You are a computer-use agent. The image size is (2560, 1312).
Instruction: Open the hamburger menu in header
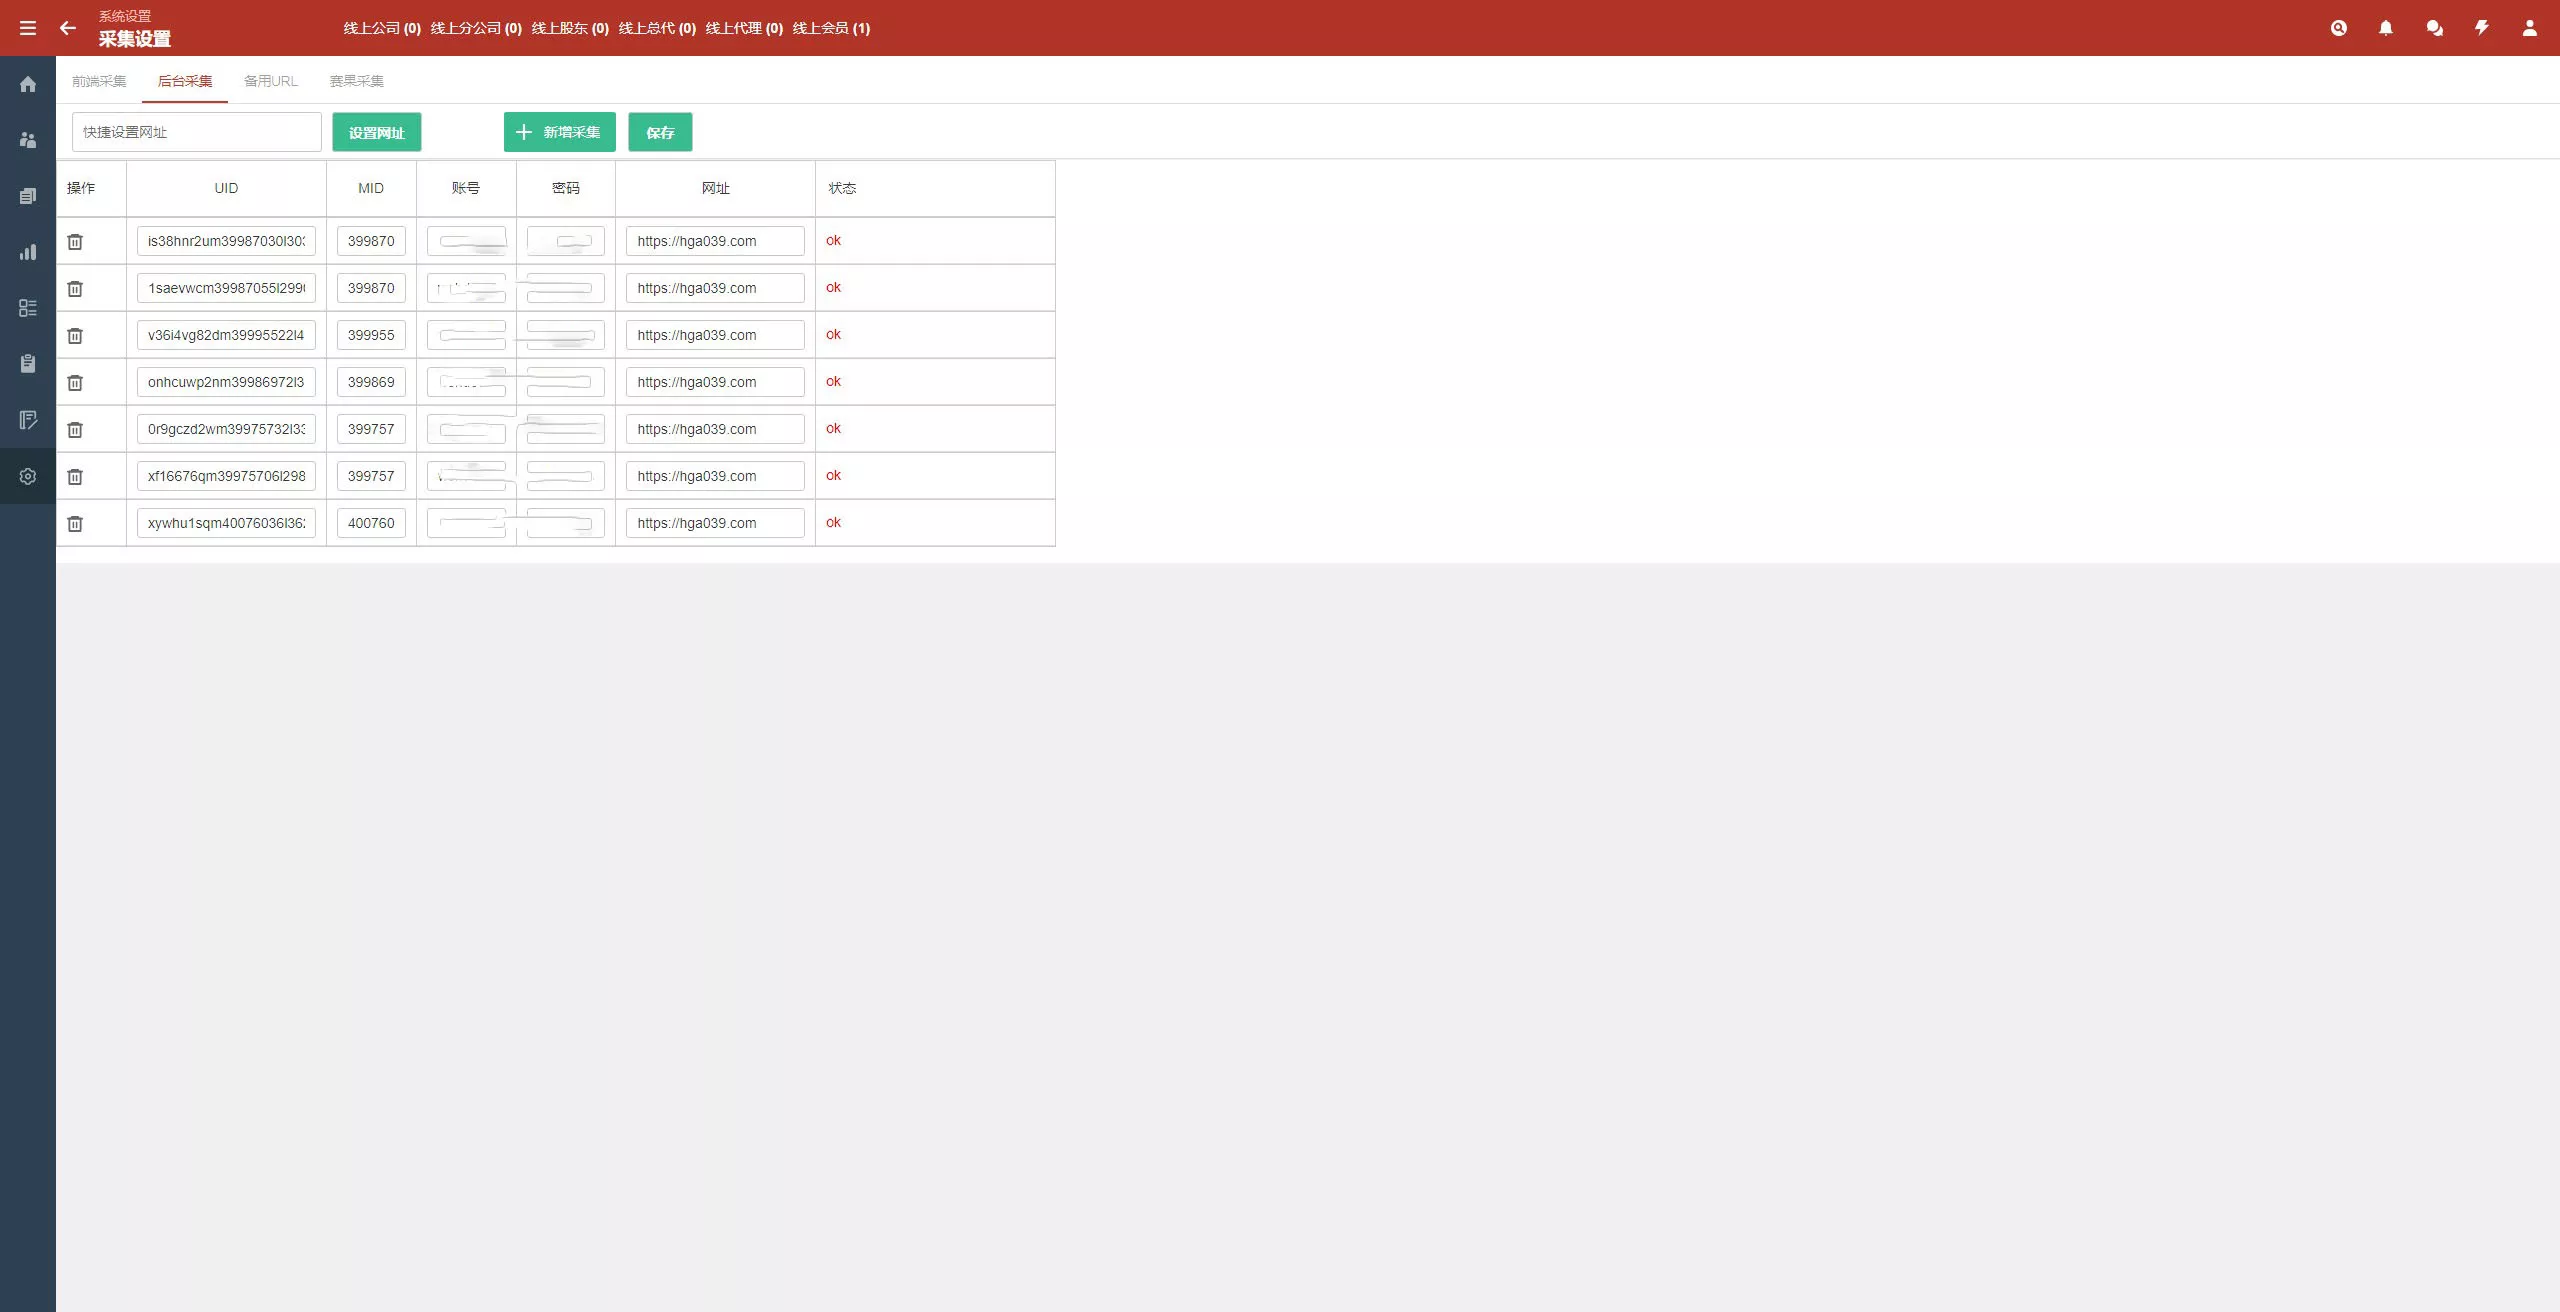(28, 28)
